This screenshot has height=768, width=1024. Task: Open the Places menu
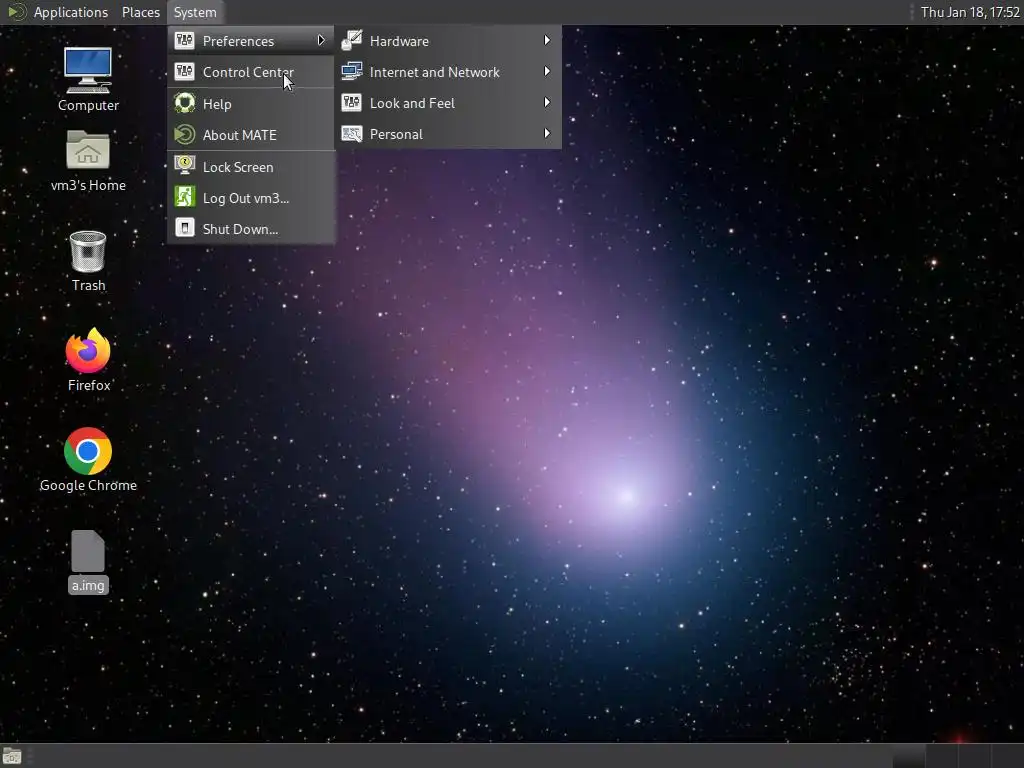click(x=140, y=12)
